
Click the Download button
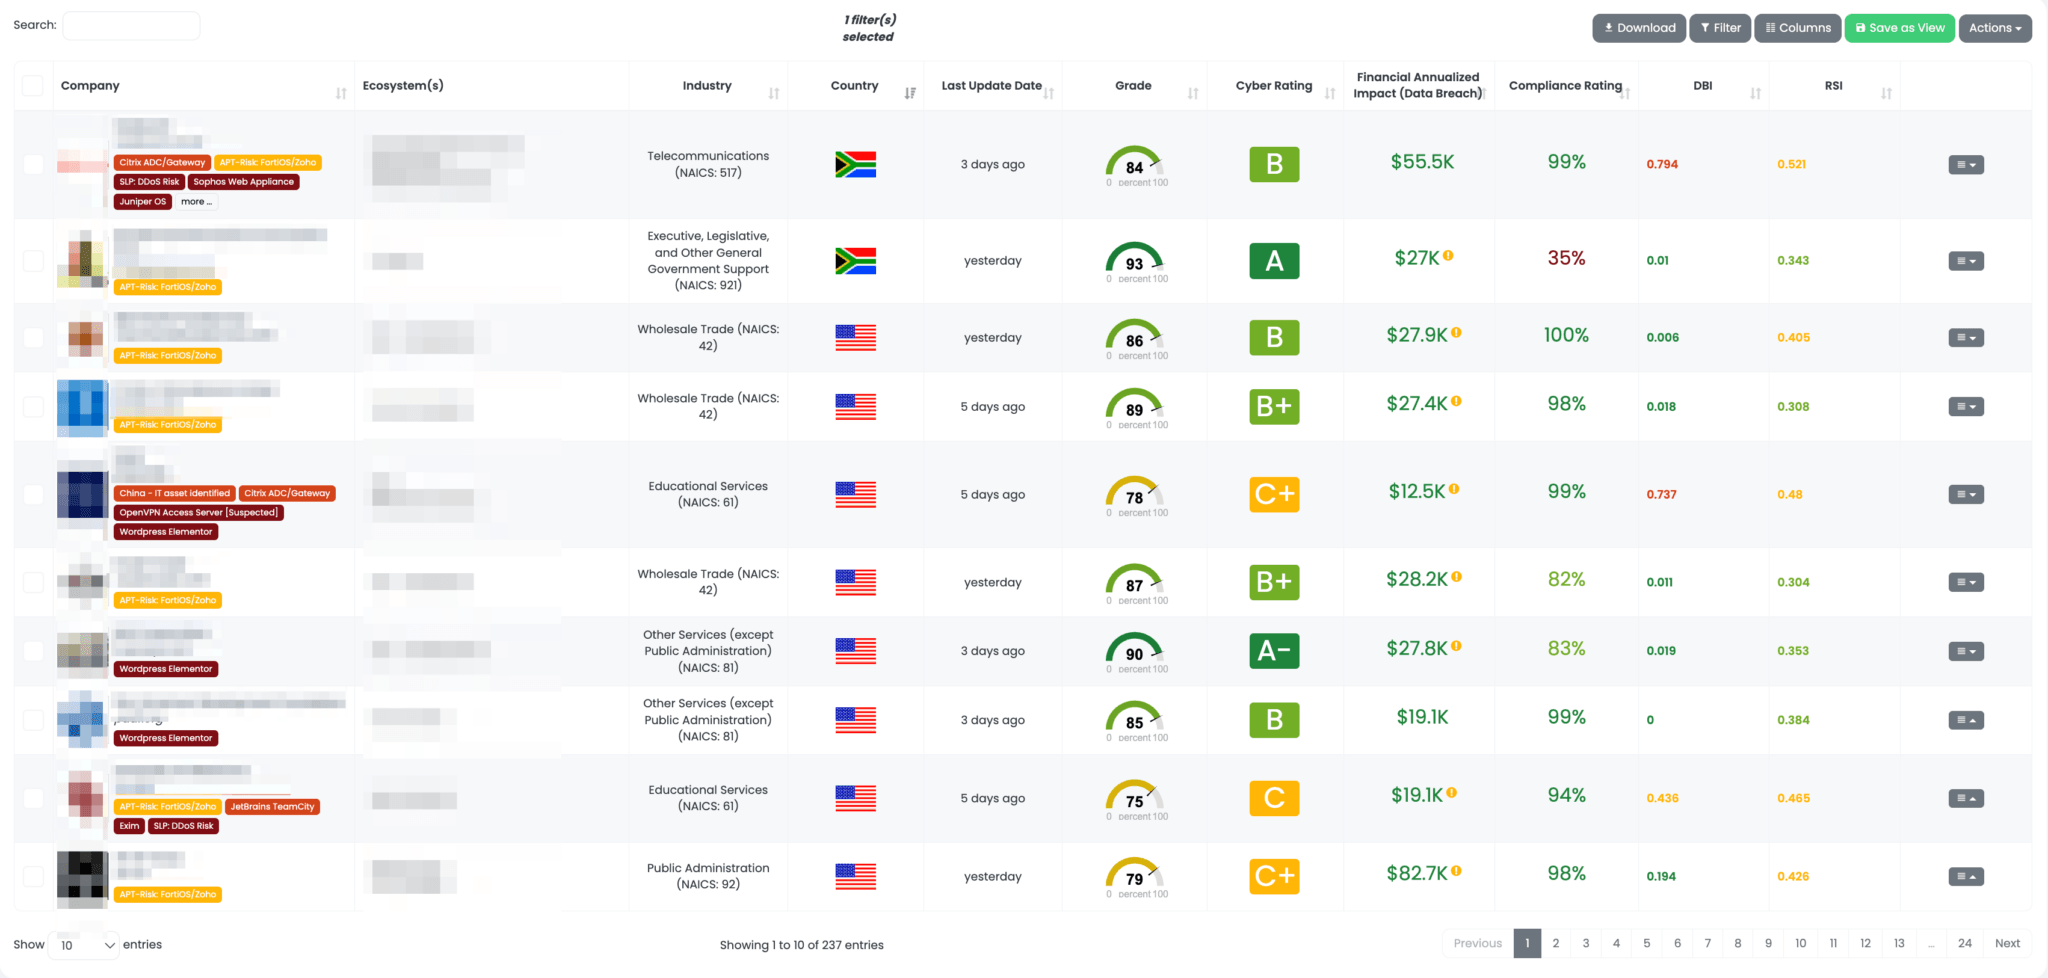pyautogui.click(x=1639, y=28)
